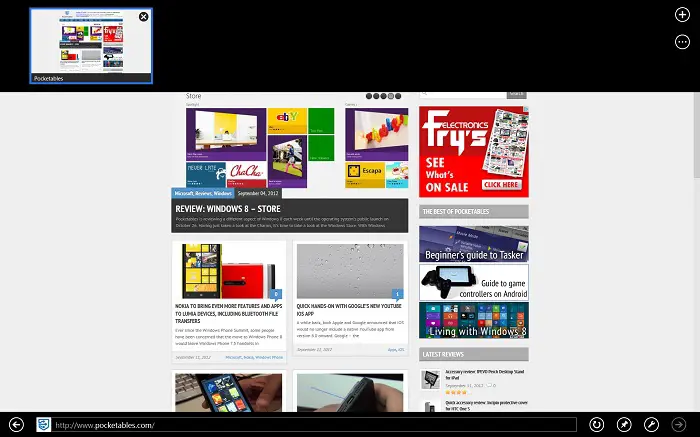This screenshot has height=437, width=700.
Task: Click the 'Apple, iOS' tags link
Action: (396, 350)
